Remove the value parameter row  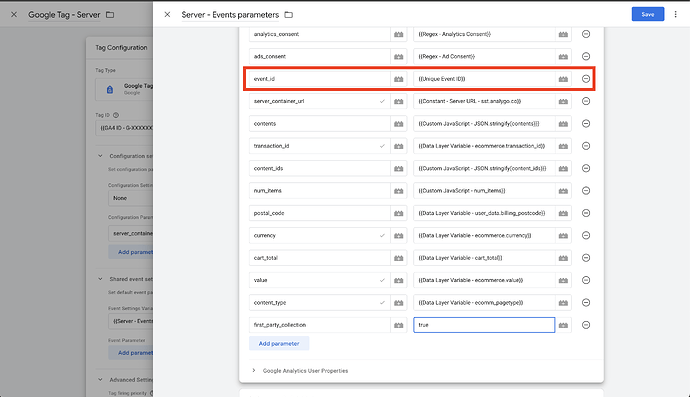pos(586,280)
